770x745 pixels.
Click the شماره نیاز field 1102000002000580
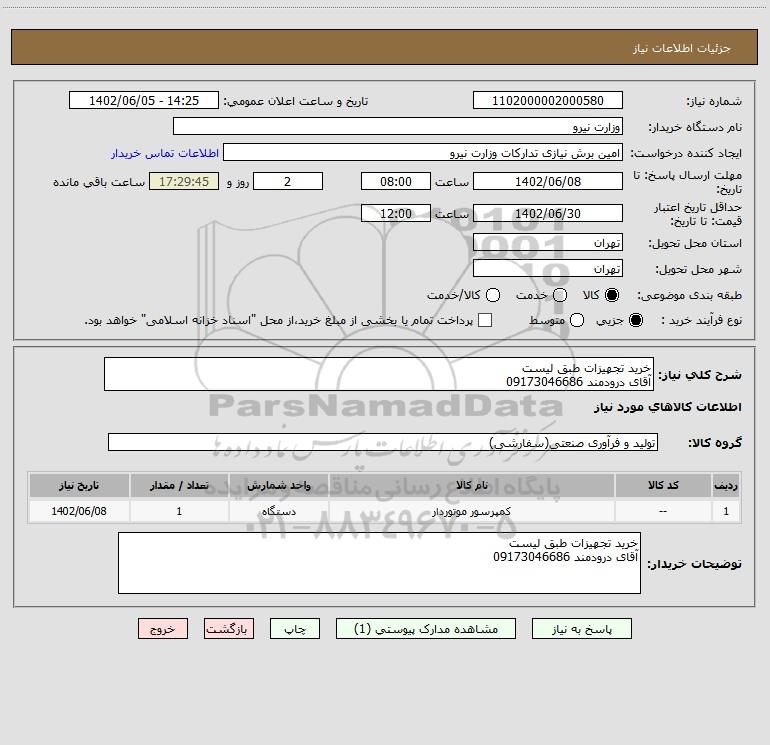pyautogui.click(x=548, y=101)
